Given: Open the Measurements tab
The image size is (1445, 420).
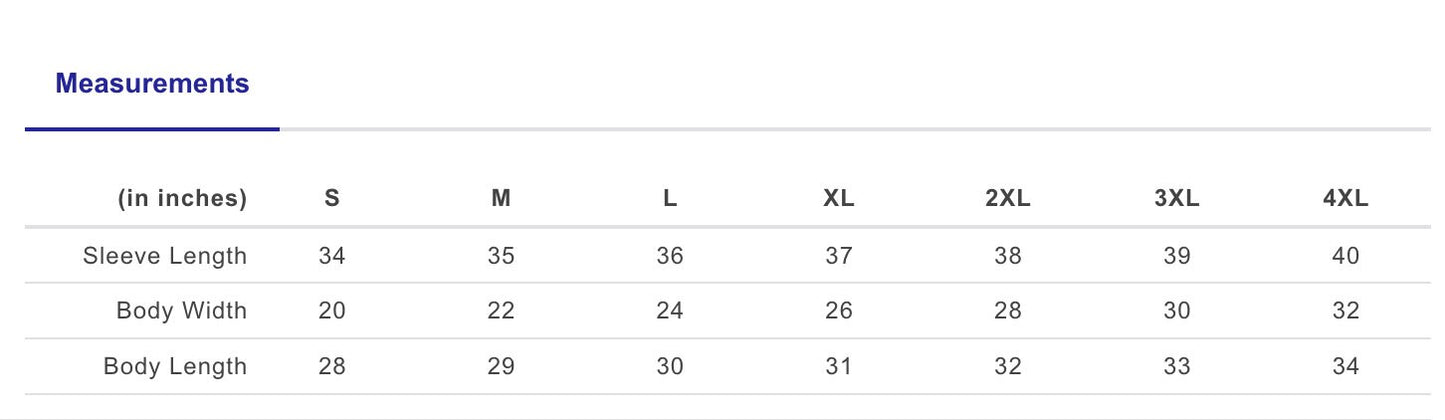Looking at the screenshot, I should [152, 84].
